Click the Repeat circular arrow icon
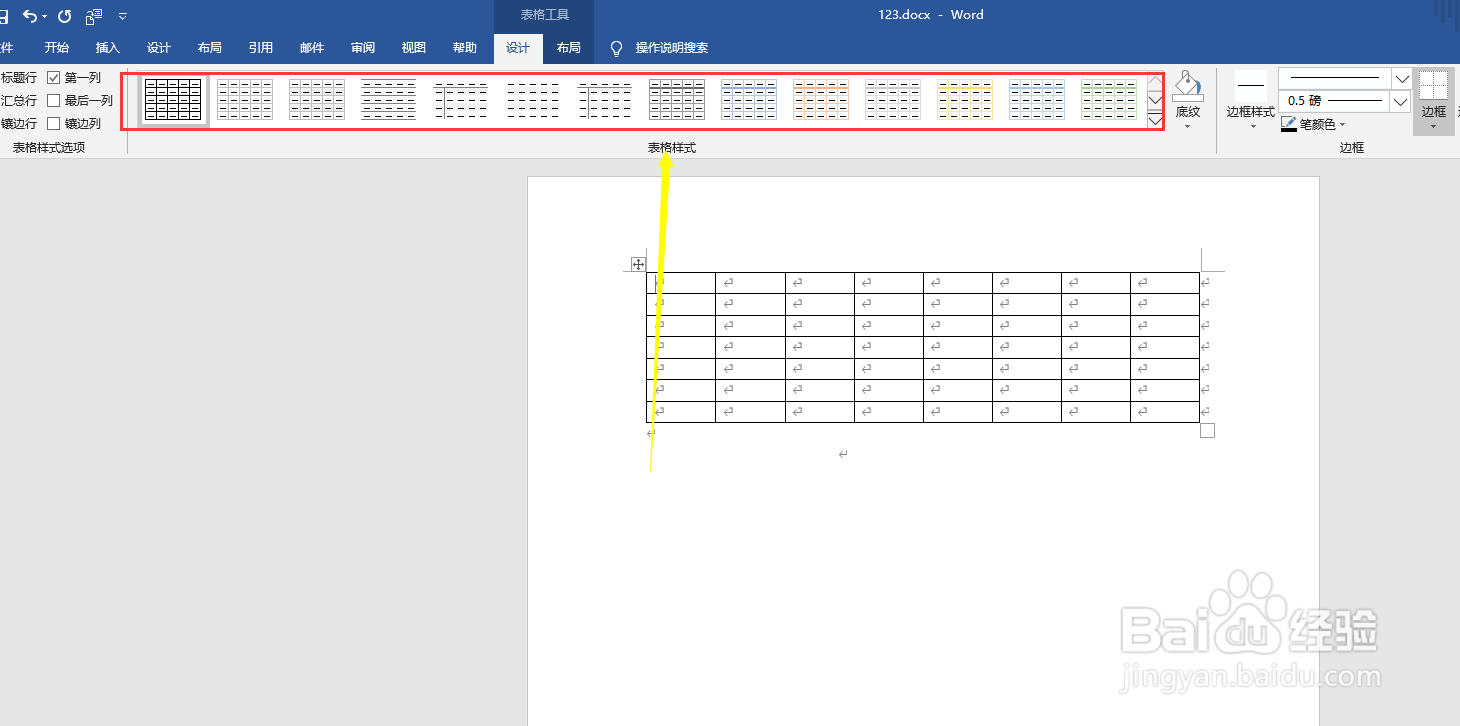Image resolution: width=1460 pixels, height=726 pixels. pyautogui.click(x=65, y=16)
